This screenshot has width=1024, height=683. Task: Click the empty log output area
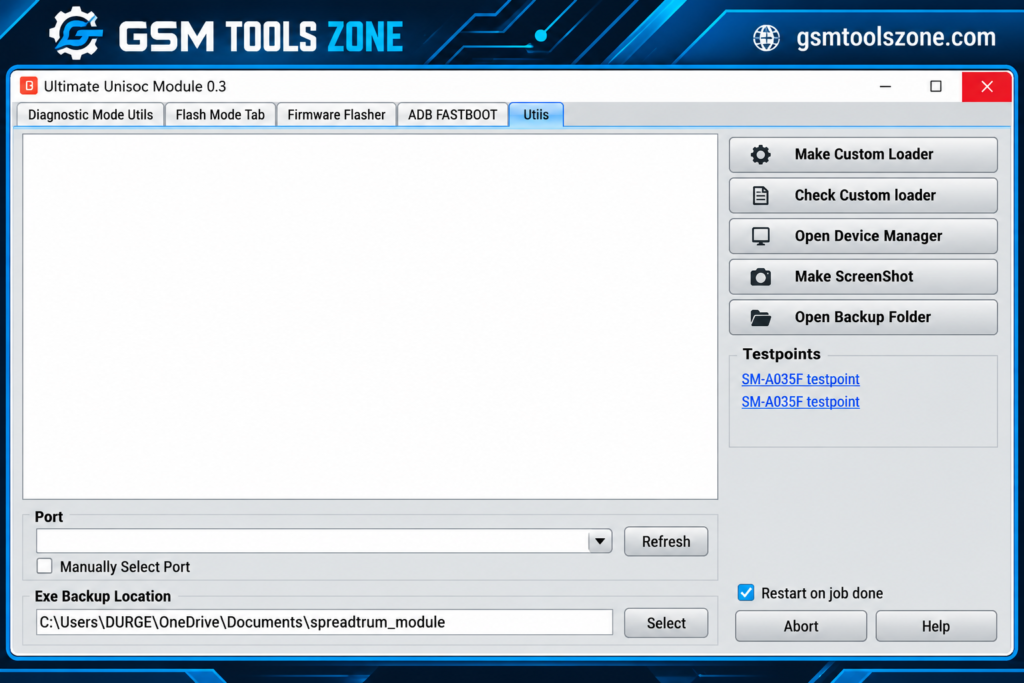point(370,317)
